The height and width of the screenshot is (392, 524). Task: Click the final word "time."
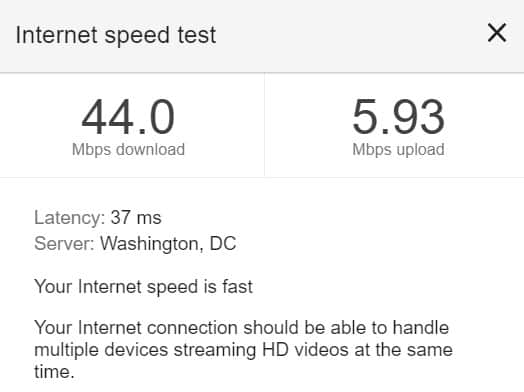pos(54,372)
